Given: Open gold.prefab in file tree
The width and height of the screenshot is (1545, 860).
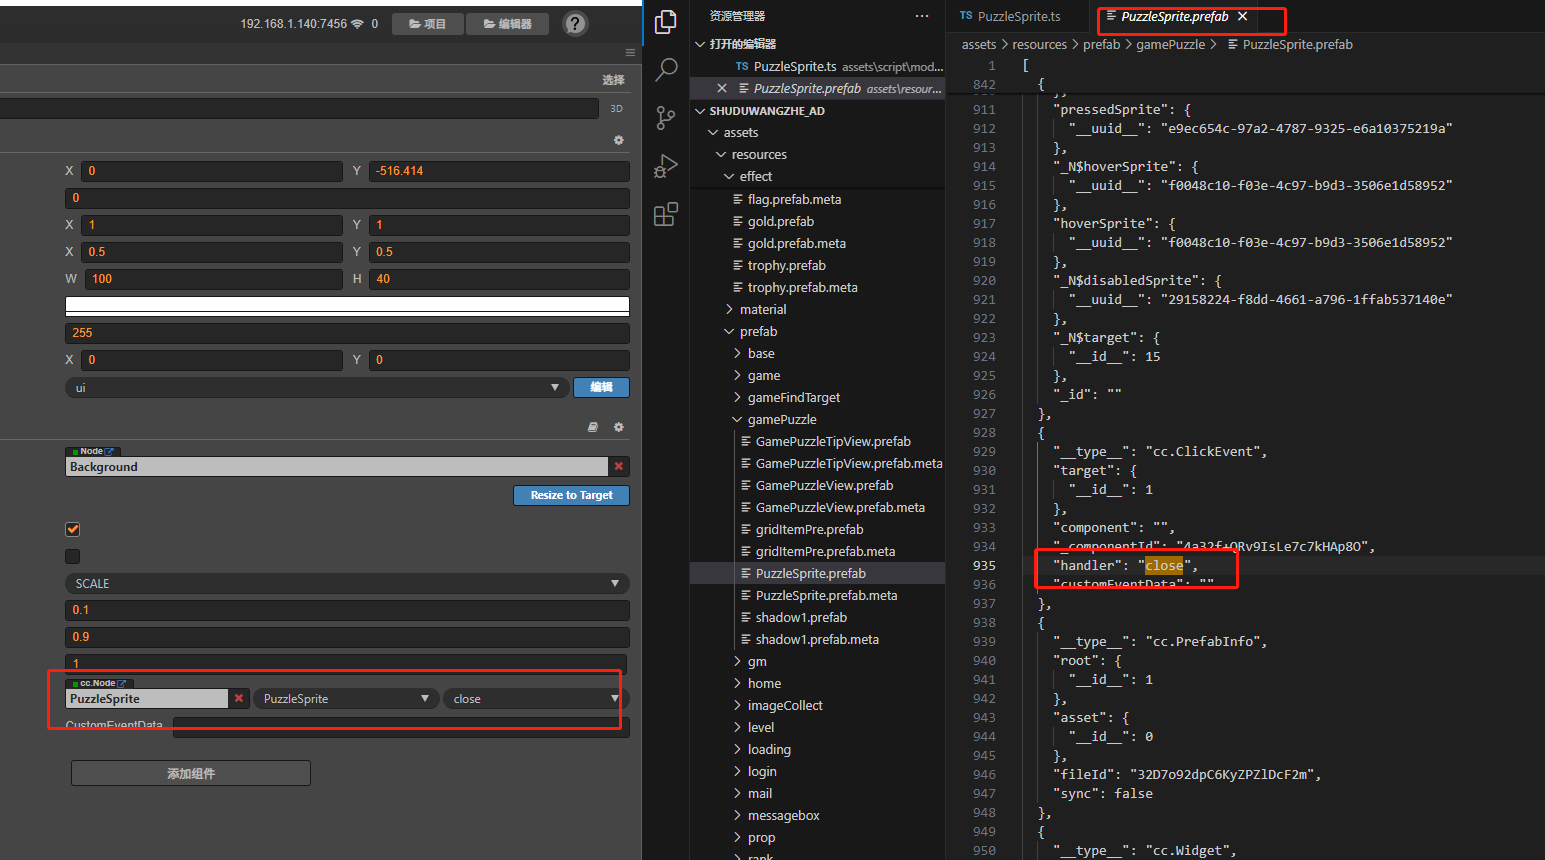Looking at the screenshot, I should point(781,221).
